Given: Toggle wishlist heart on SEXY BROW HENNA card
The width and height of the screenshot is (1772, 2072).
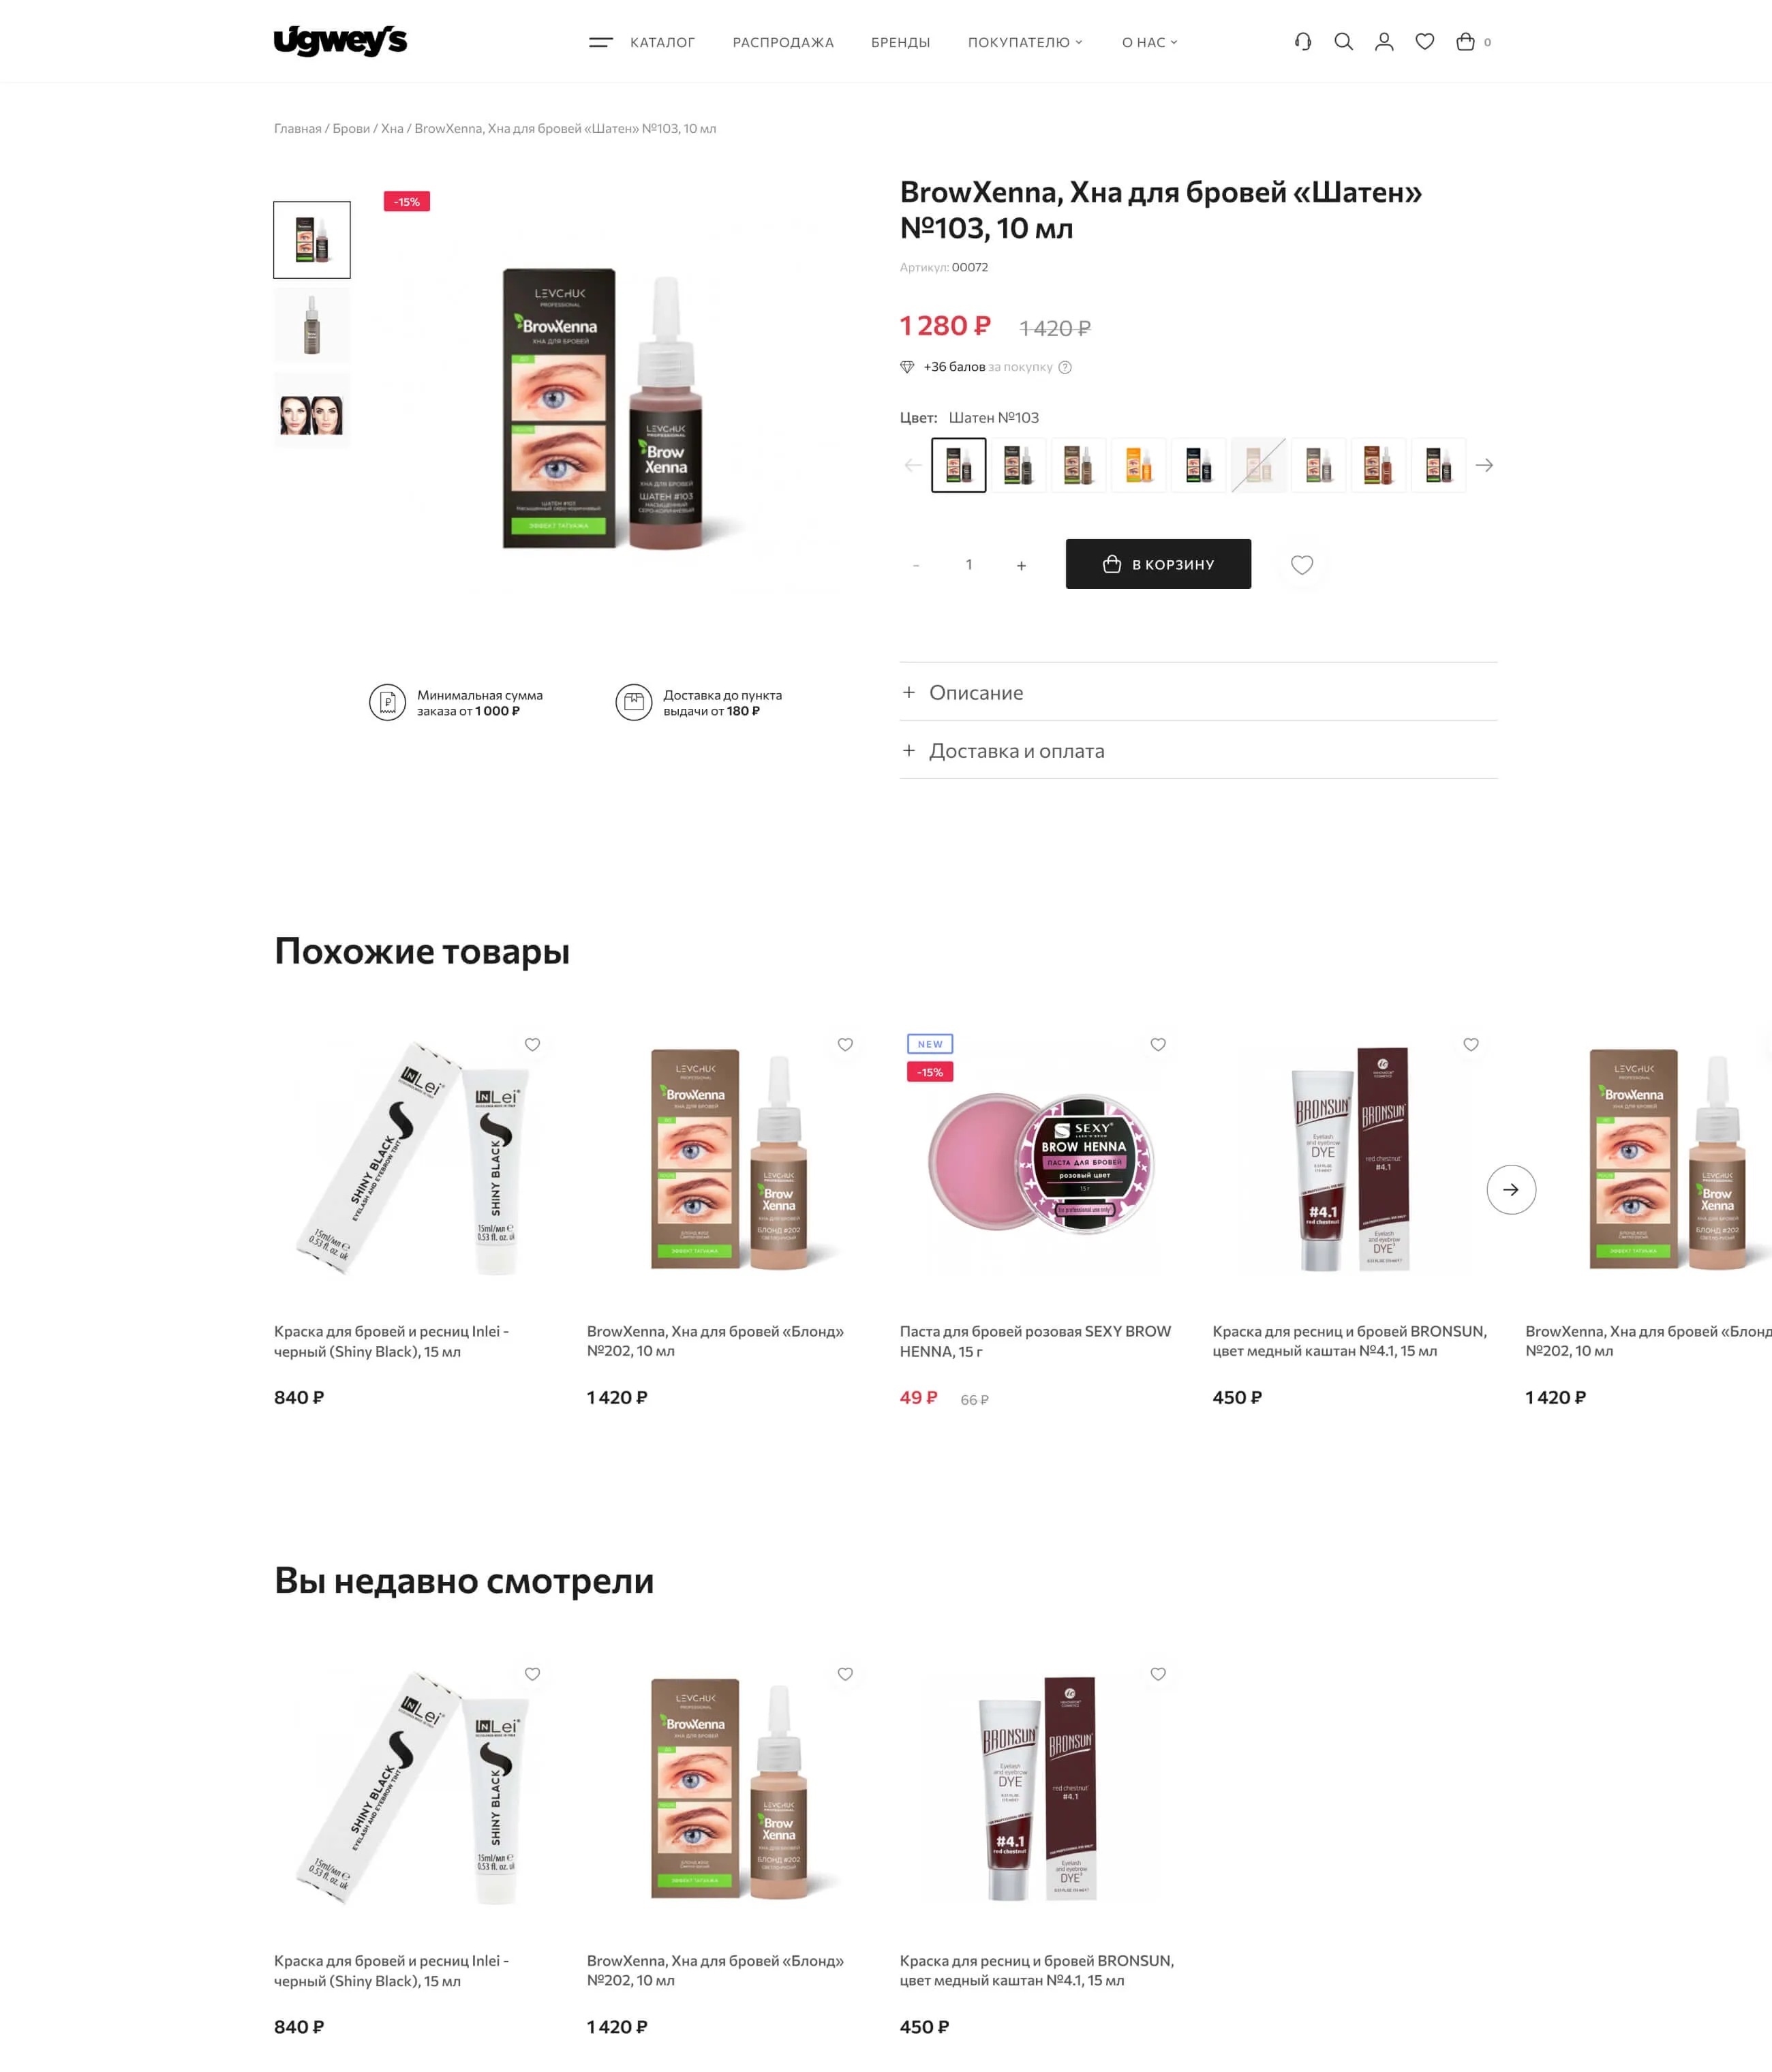Looking at the screenshot, I should point(1158,1044).
